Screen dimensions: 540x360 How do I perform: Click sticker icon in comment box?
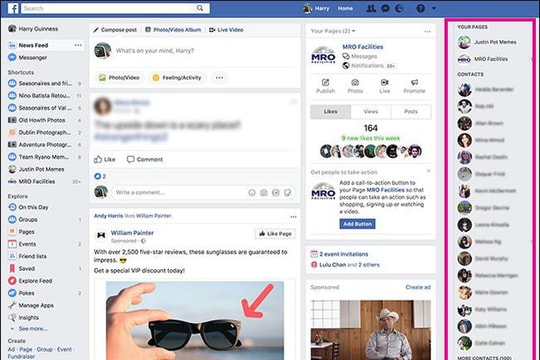click(x=287, y=193)
